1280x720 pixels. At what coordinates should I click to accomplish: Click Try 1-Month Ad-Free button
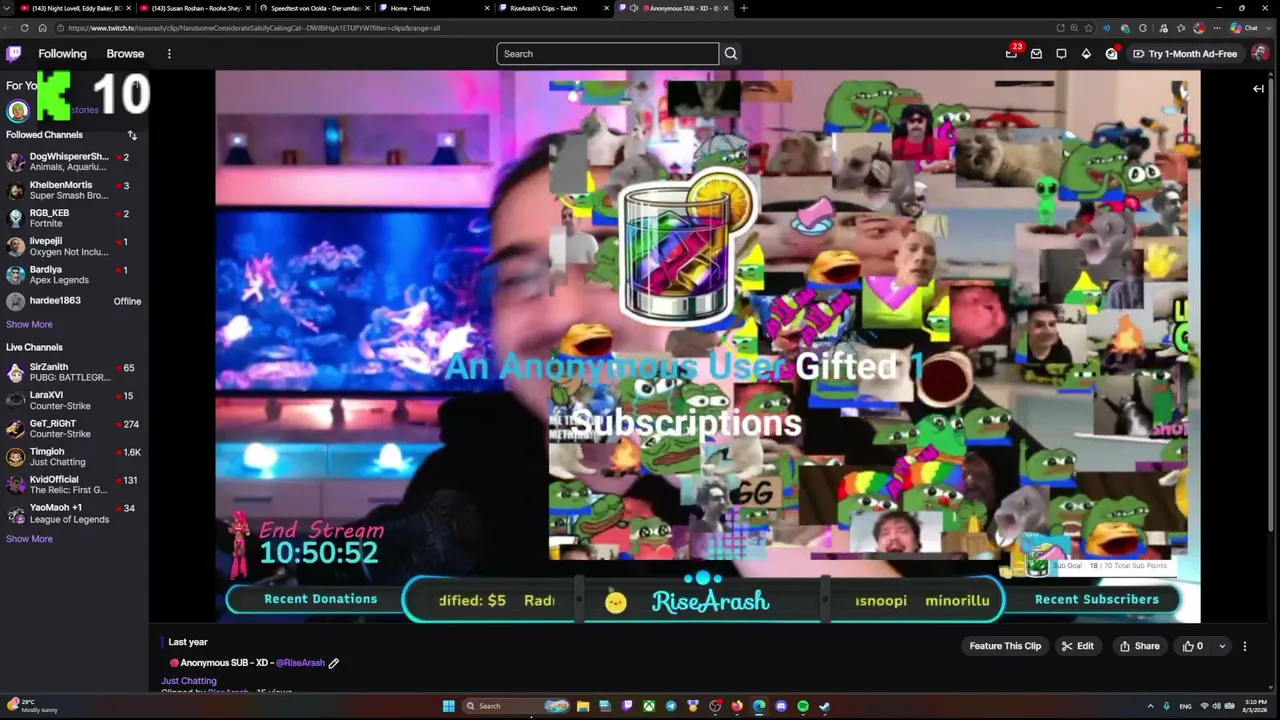tap(1185, 54)
